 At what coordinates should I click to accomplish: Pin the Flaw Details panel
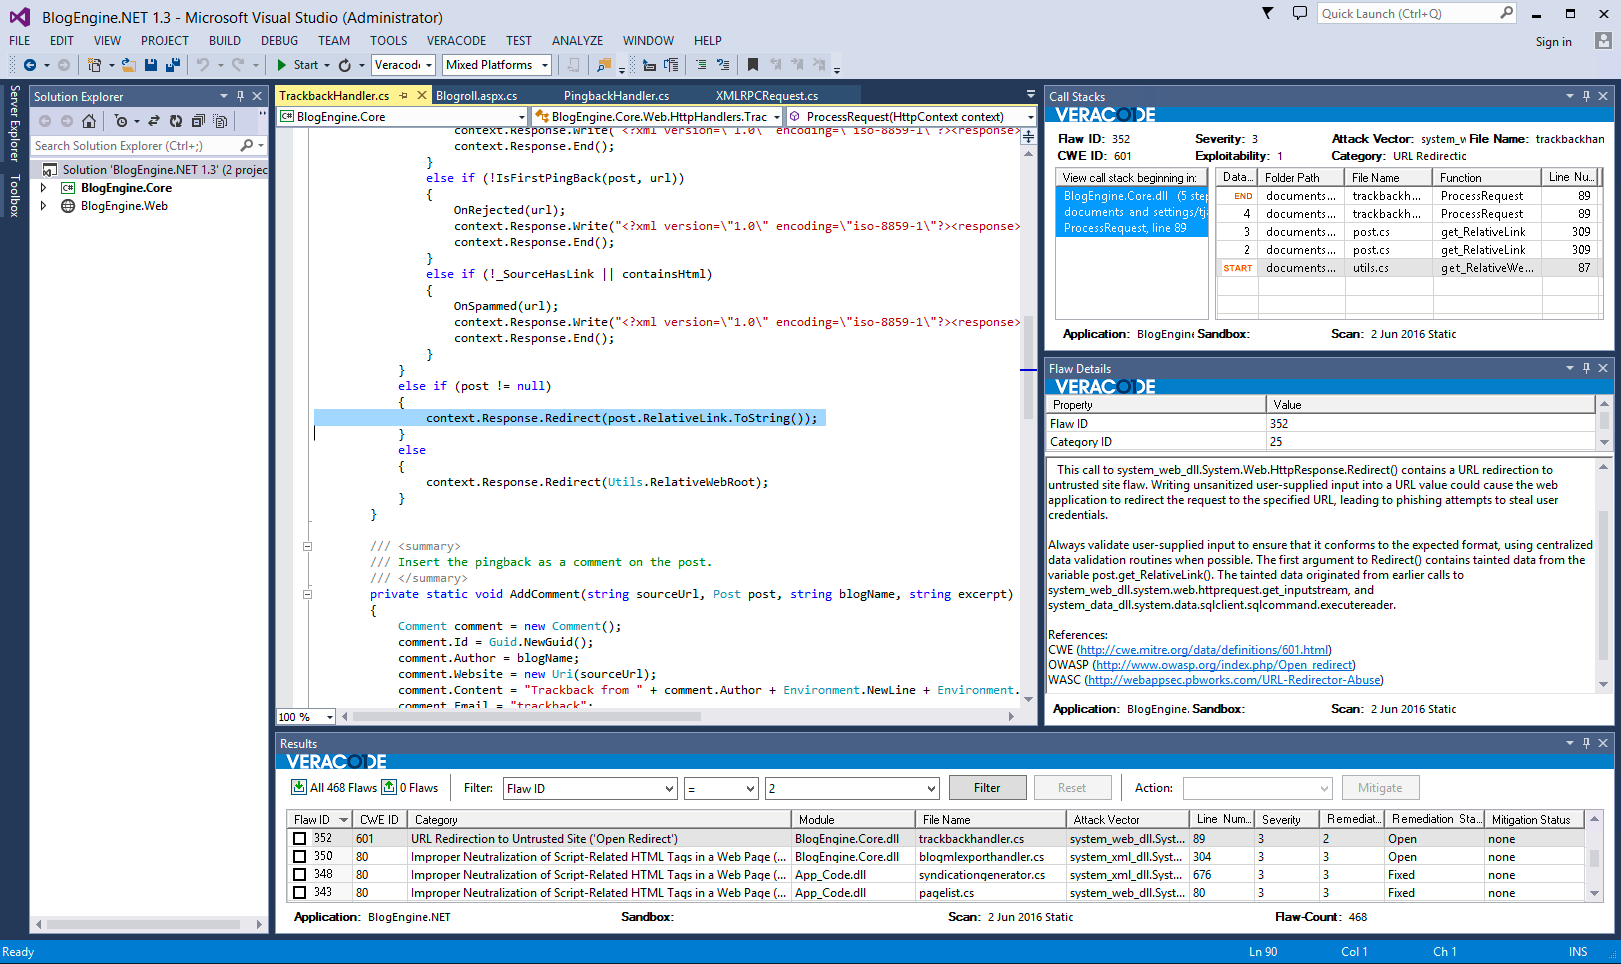(1586, 368)
